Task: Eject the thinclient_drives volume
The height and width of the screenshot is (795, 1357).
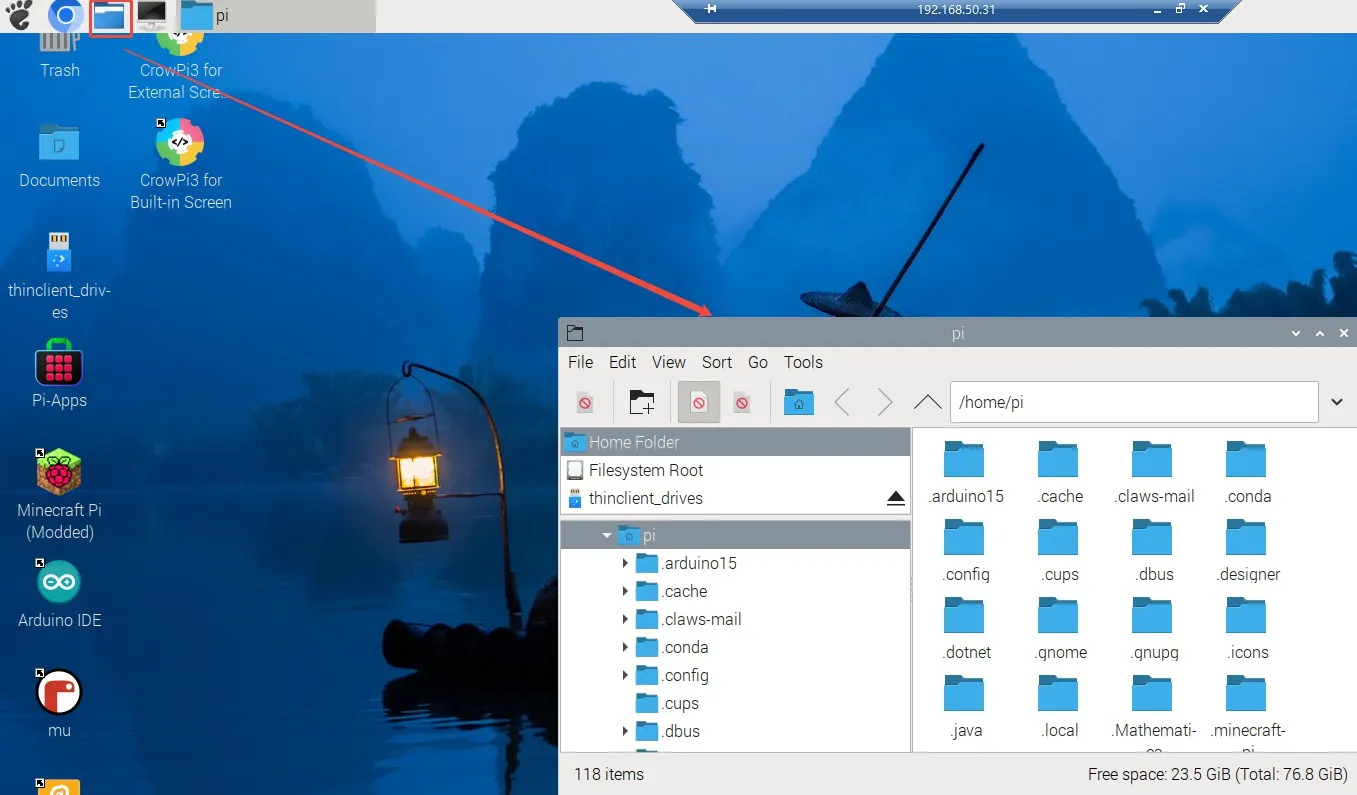Action: (x=895, y=498)
